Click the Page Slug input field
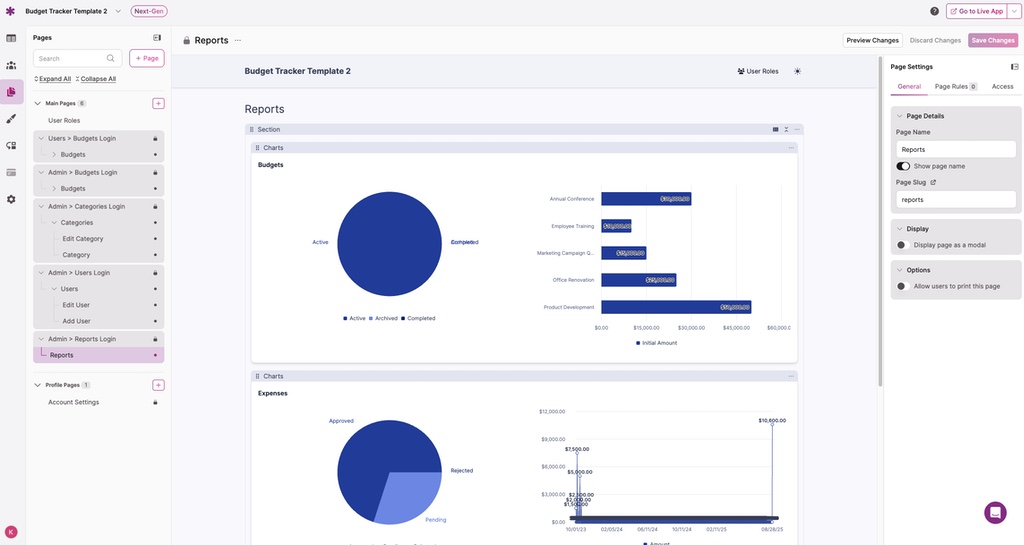 coord(955,200)
